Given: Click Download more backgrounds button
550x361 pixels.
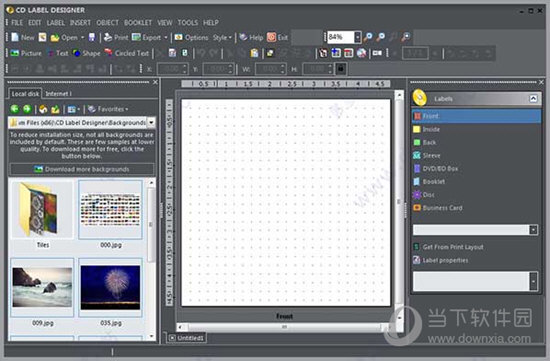Looking at the screenshot, I should click(82, 169).
